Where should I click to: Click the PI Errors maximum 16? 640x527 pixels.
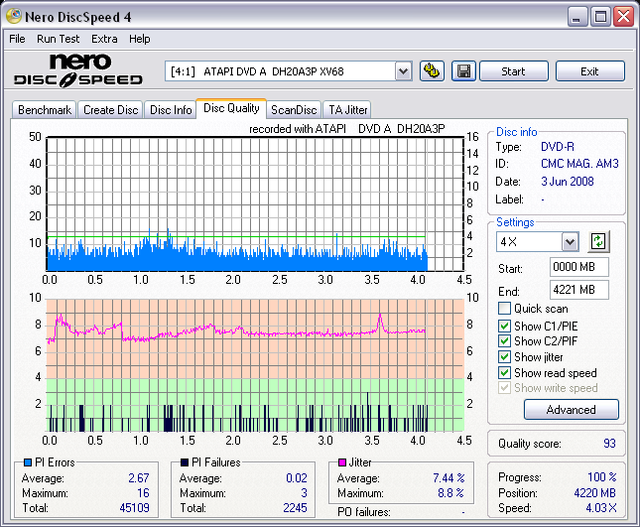point(143,493)
